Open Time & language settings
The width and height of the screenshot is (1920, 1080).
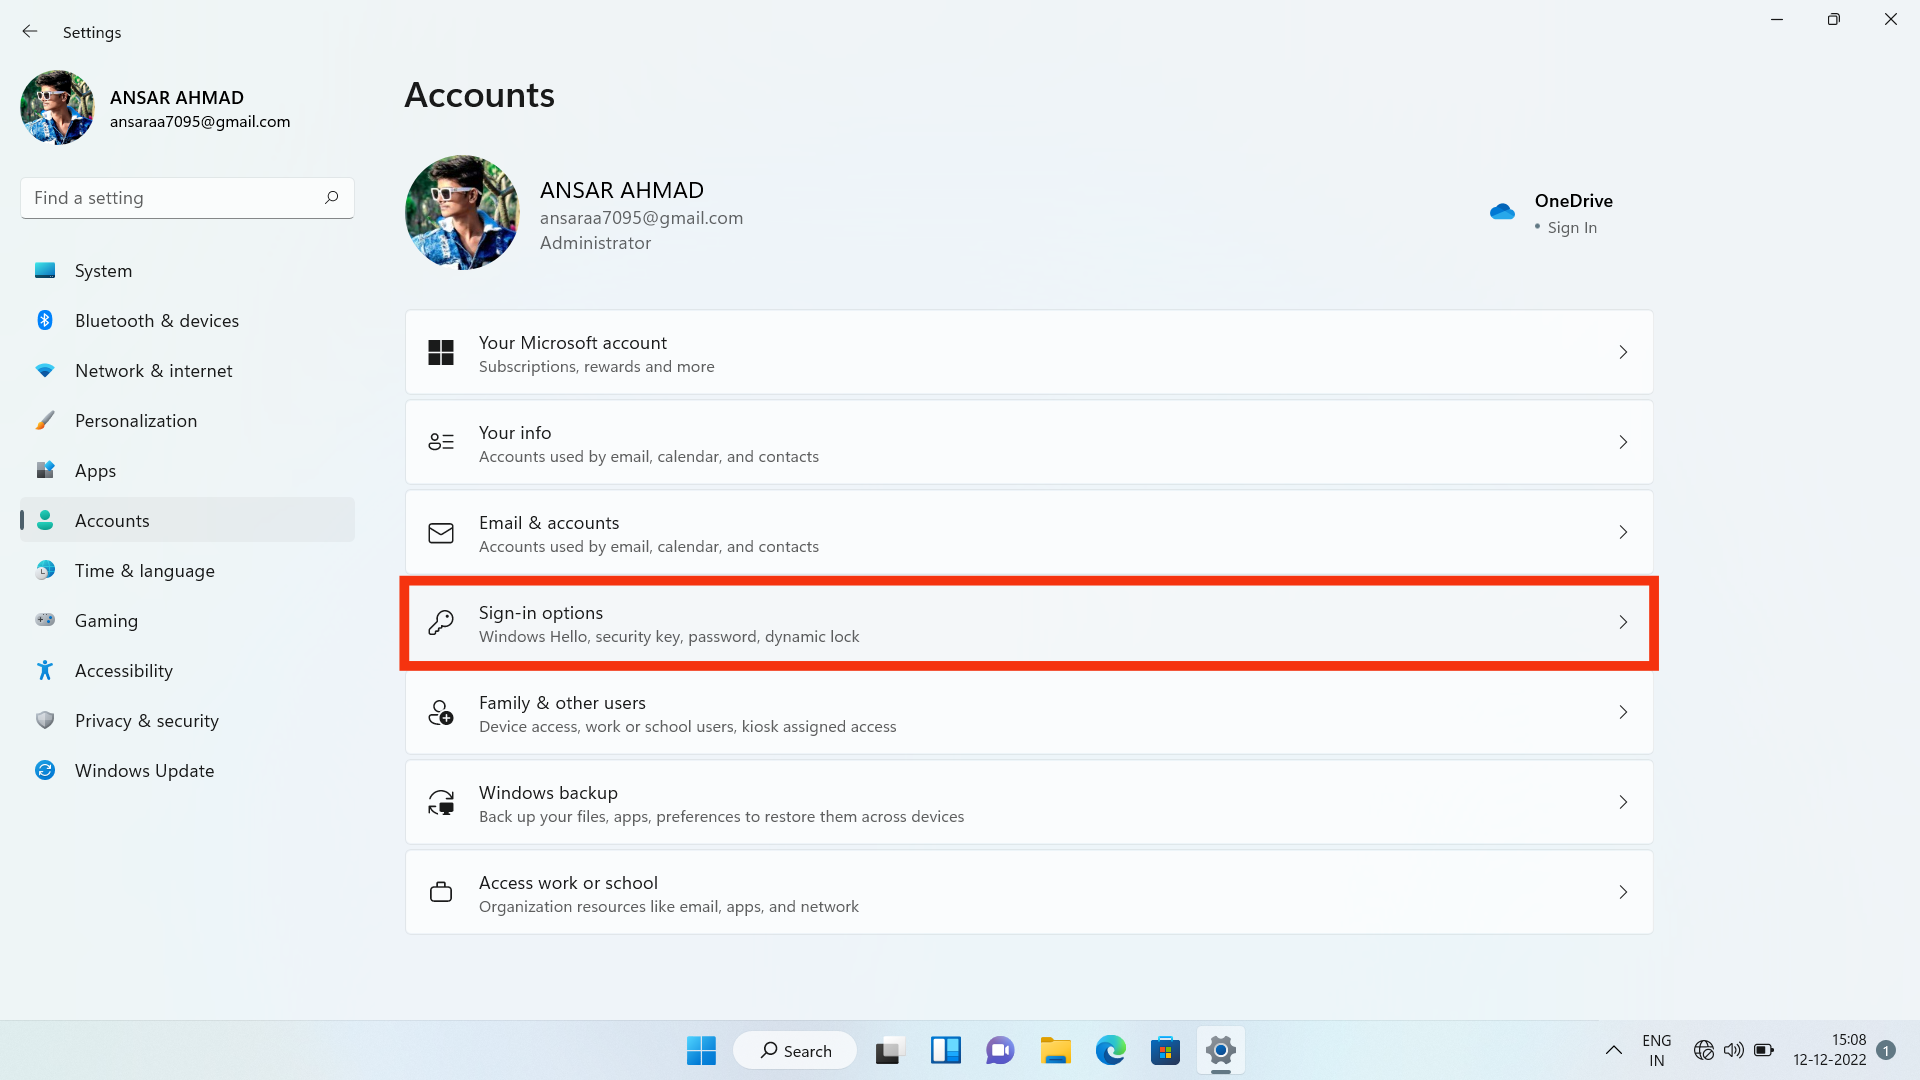click(144, 570)
